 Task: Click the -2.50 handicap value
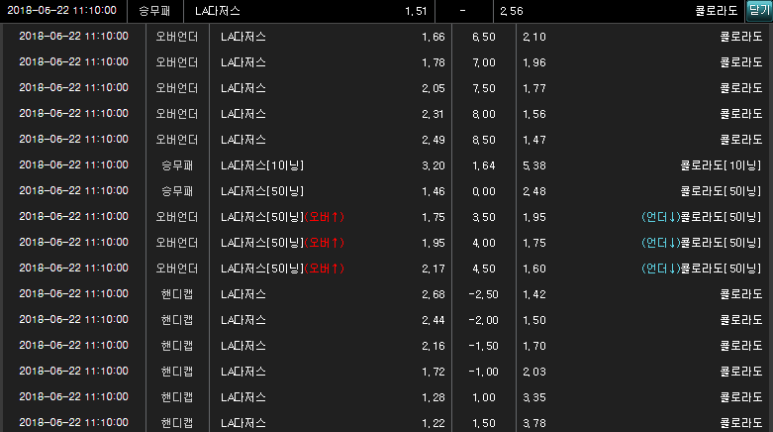[484, 294]
